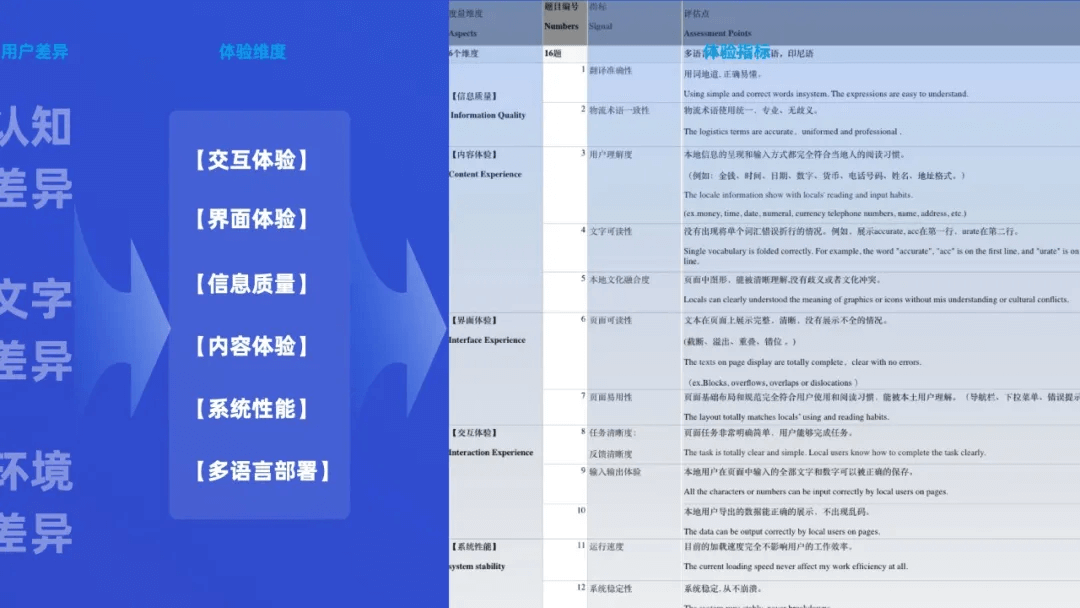Click 'The data can be output correctly' line

click(x=781, y=532)
